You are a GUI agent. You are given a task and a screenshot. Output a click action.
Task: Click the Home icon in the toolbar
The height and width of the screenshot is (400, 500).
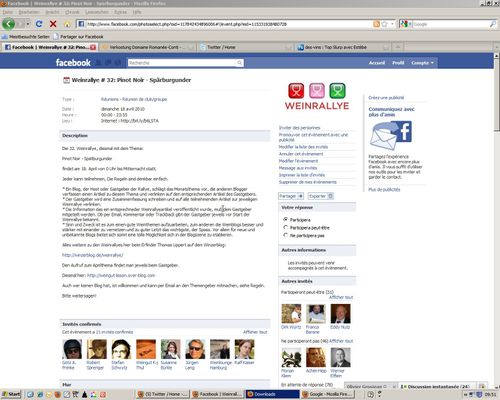67,24
